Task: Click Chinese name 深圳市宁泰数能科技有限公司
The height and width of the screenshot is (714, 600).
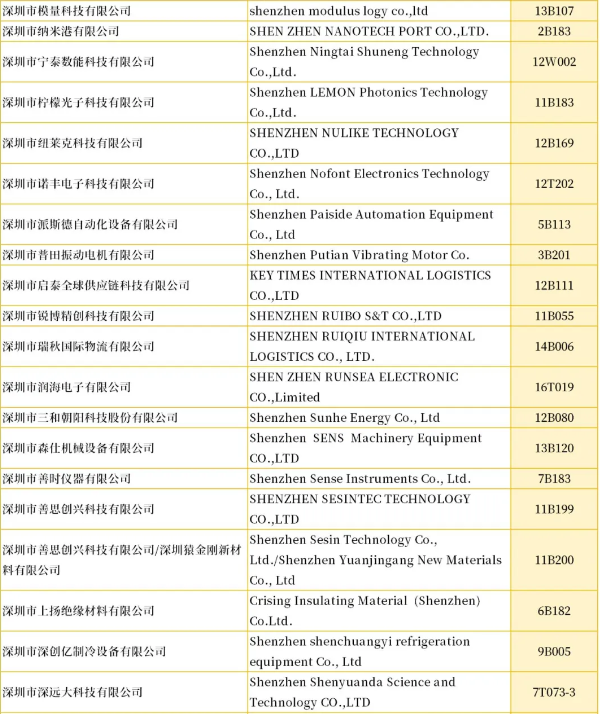Action: tap(78, 61)
